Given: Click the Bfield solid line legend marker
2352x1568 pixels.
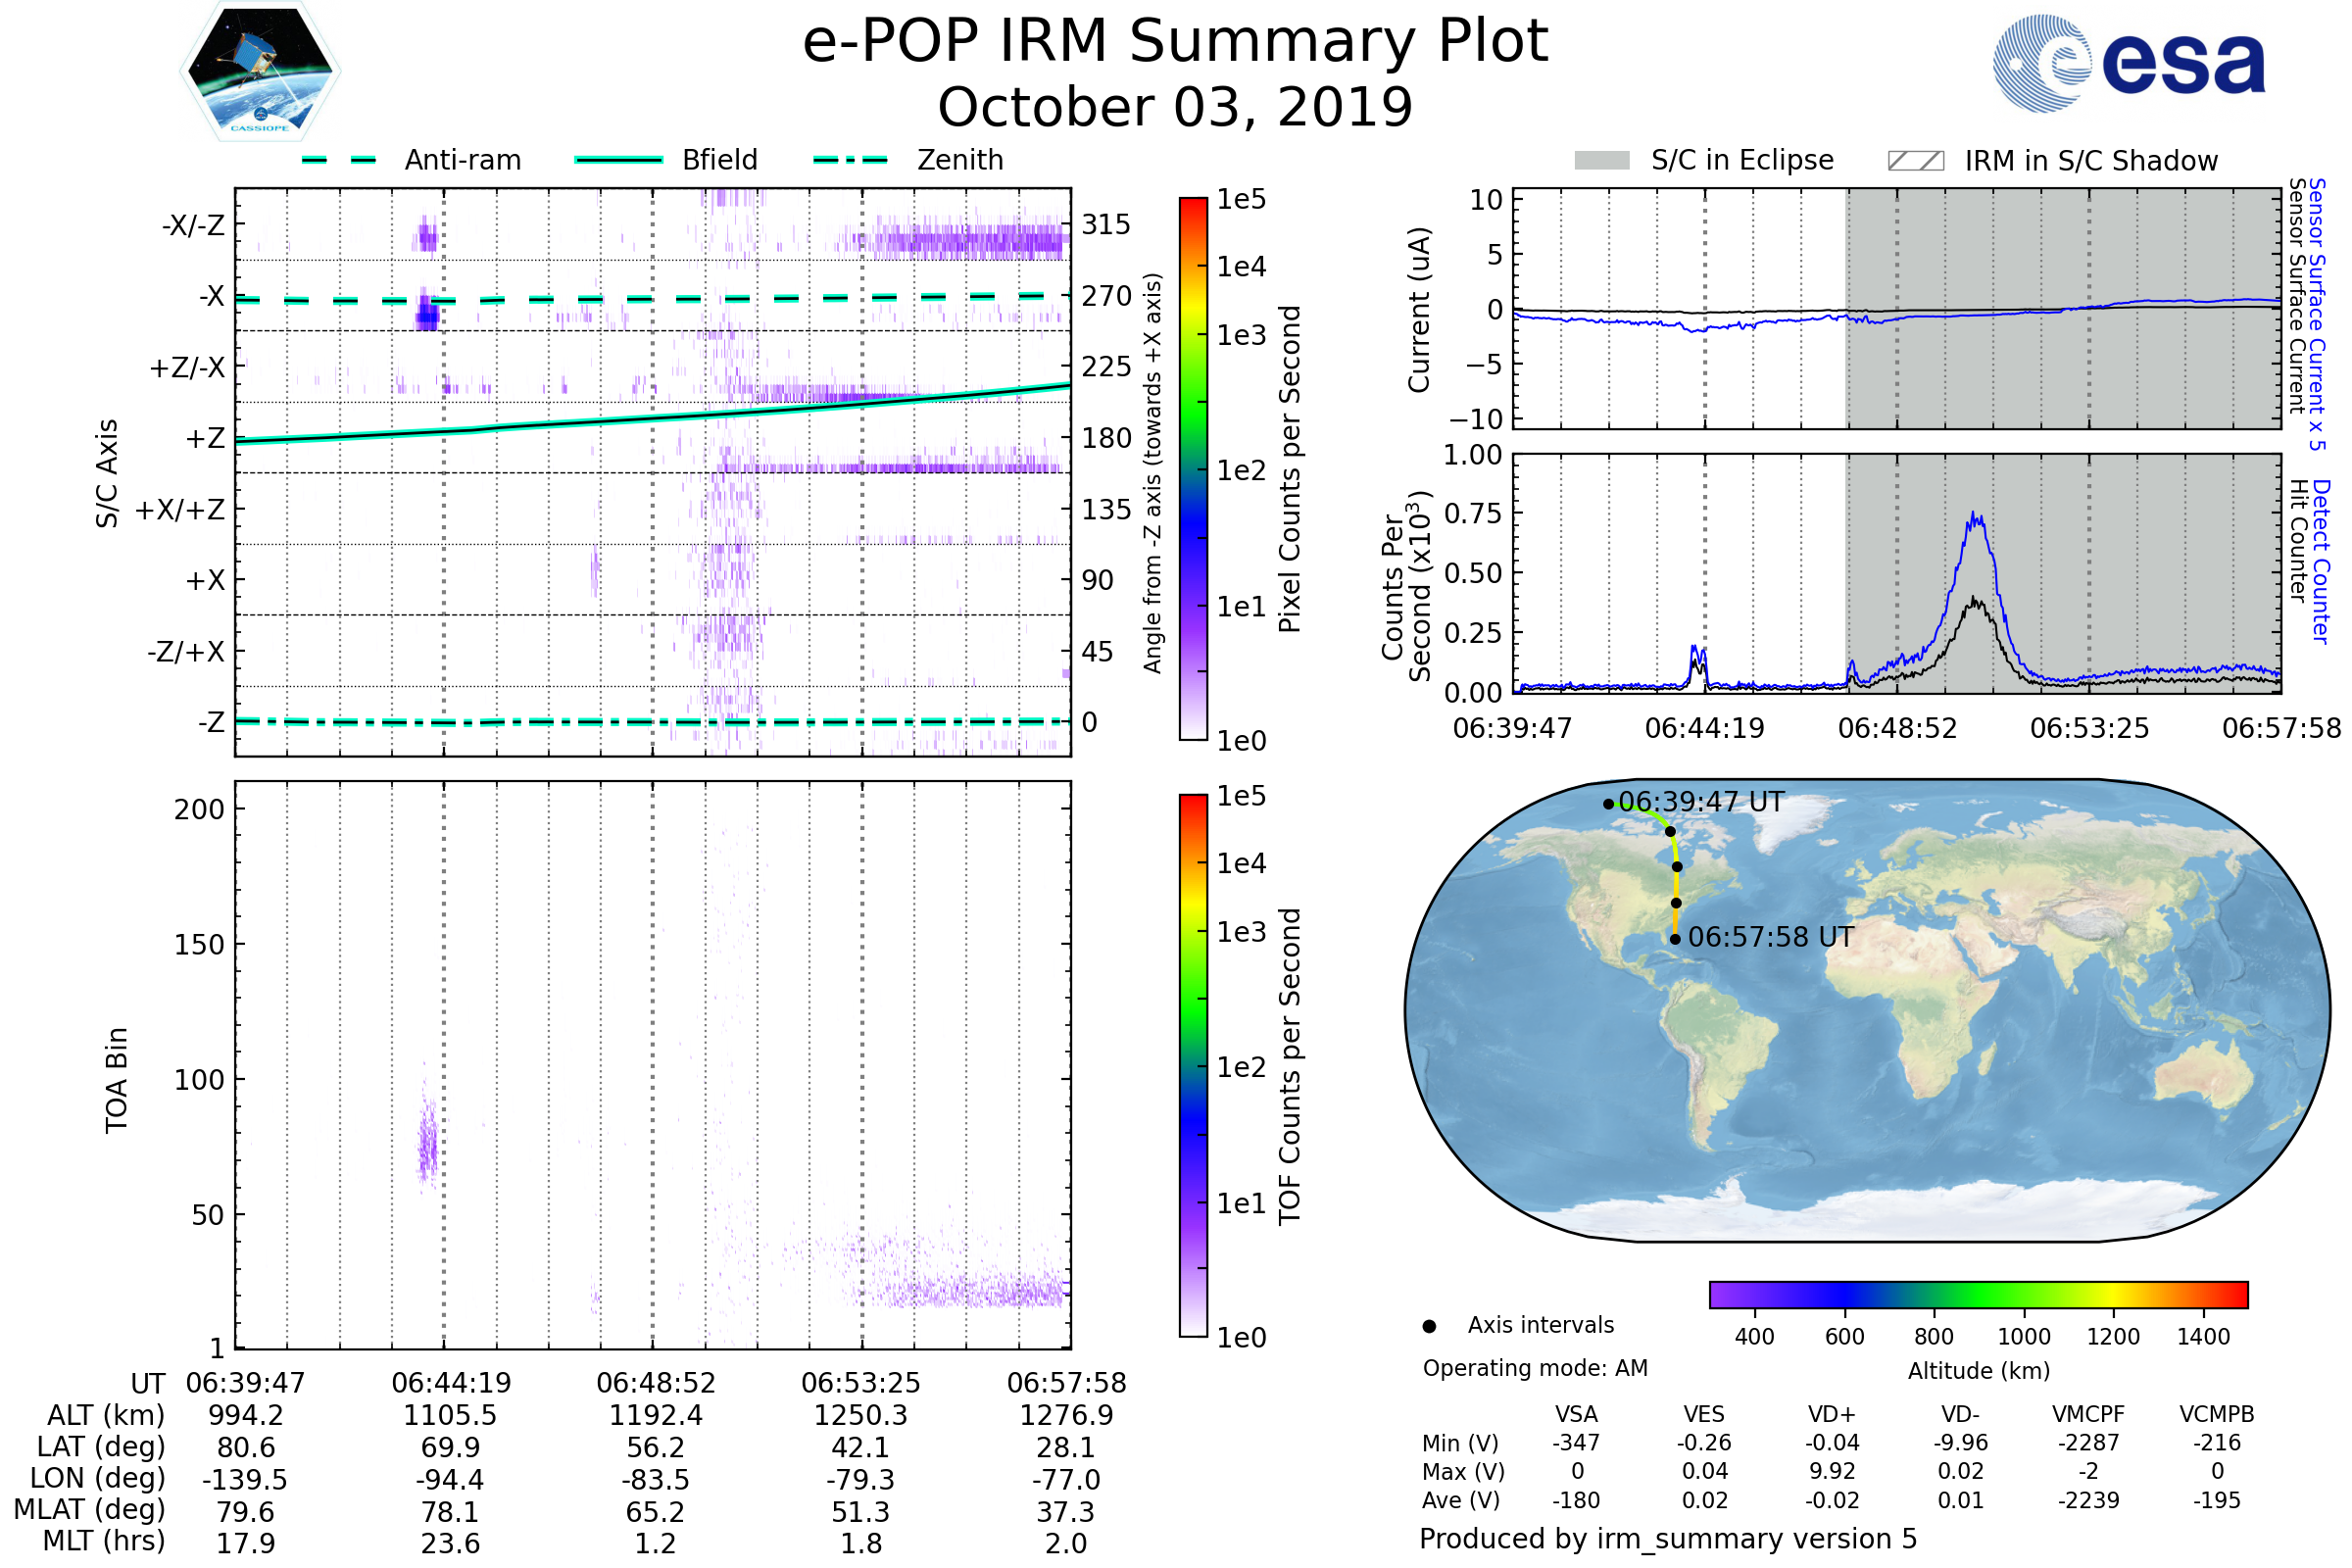Looking at the screenshot, I should (618, 160).
